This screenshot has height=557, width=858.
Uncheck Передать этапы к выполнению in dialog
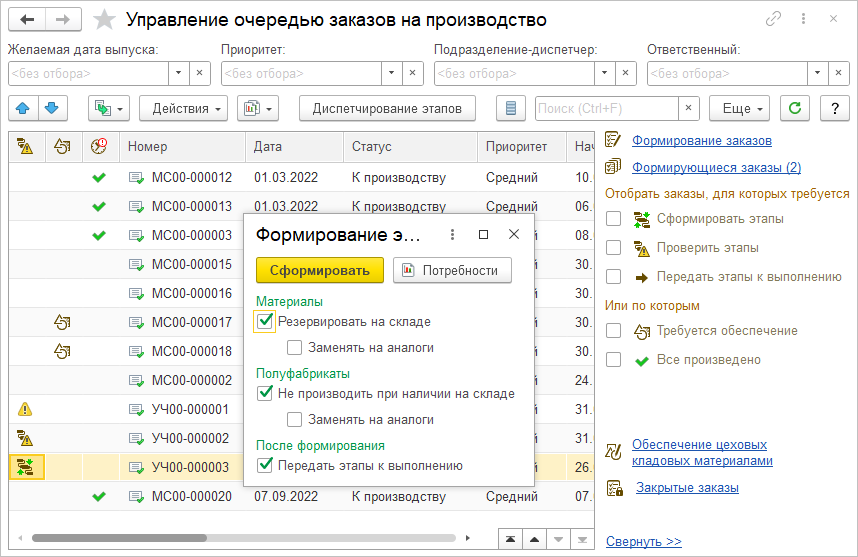point(265,466)
